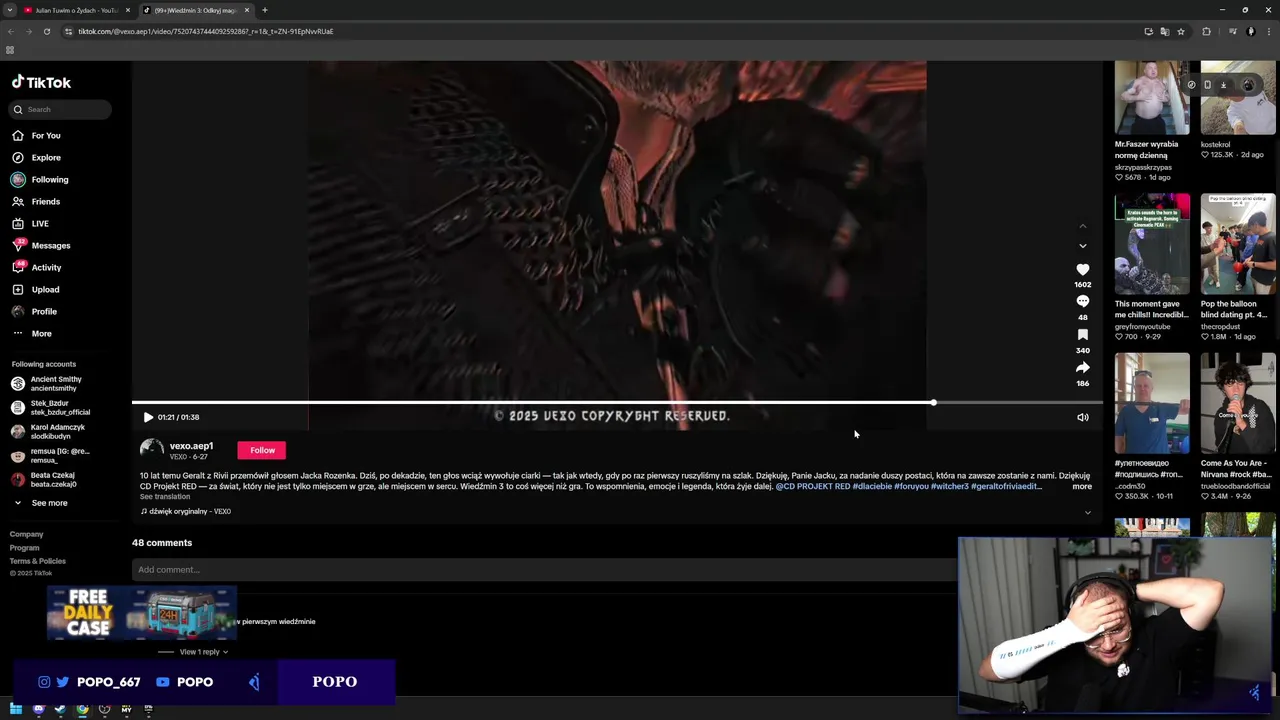Open the Terms & Policies footer link
Screen dimensions: 1280x720
pos(38,561)
